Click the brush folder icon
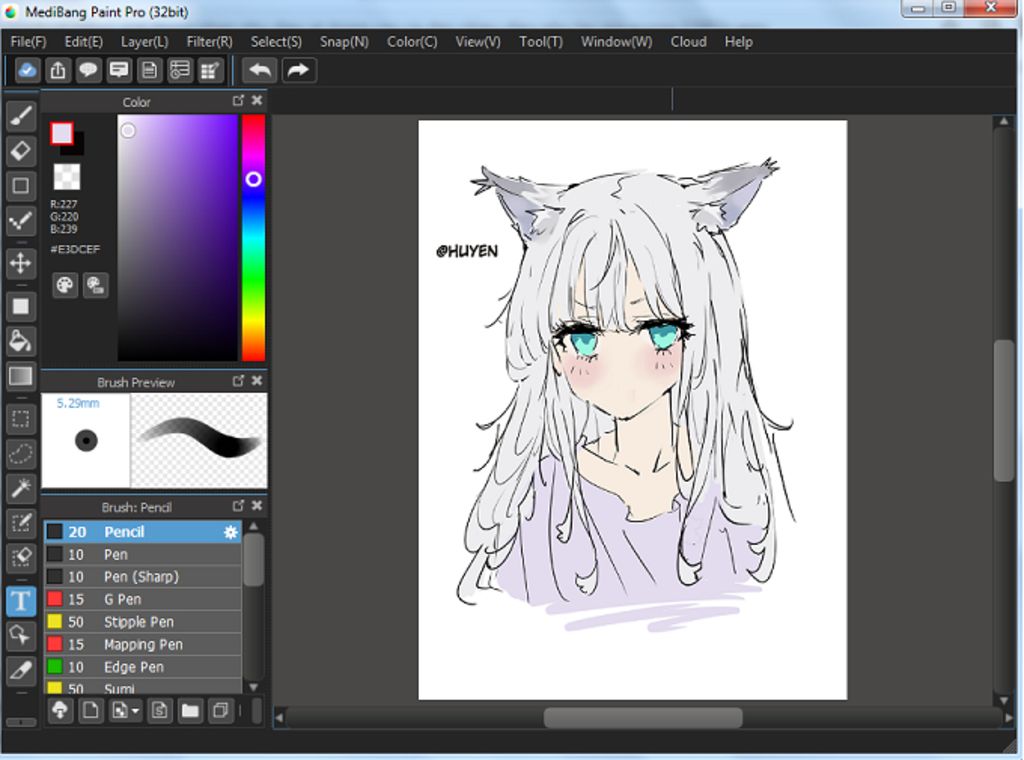This screenshot has width=1024, height=760. [190, 710]
